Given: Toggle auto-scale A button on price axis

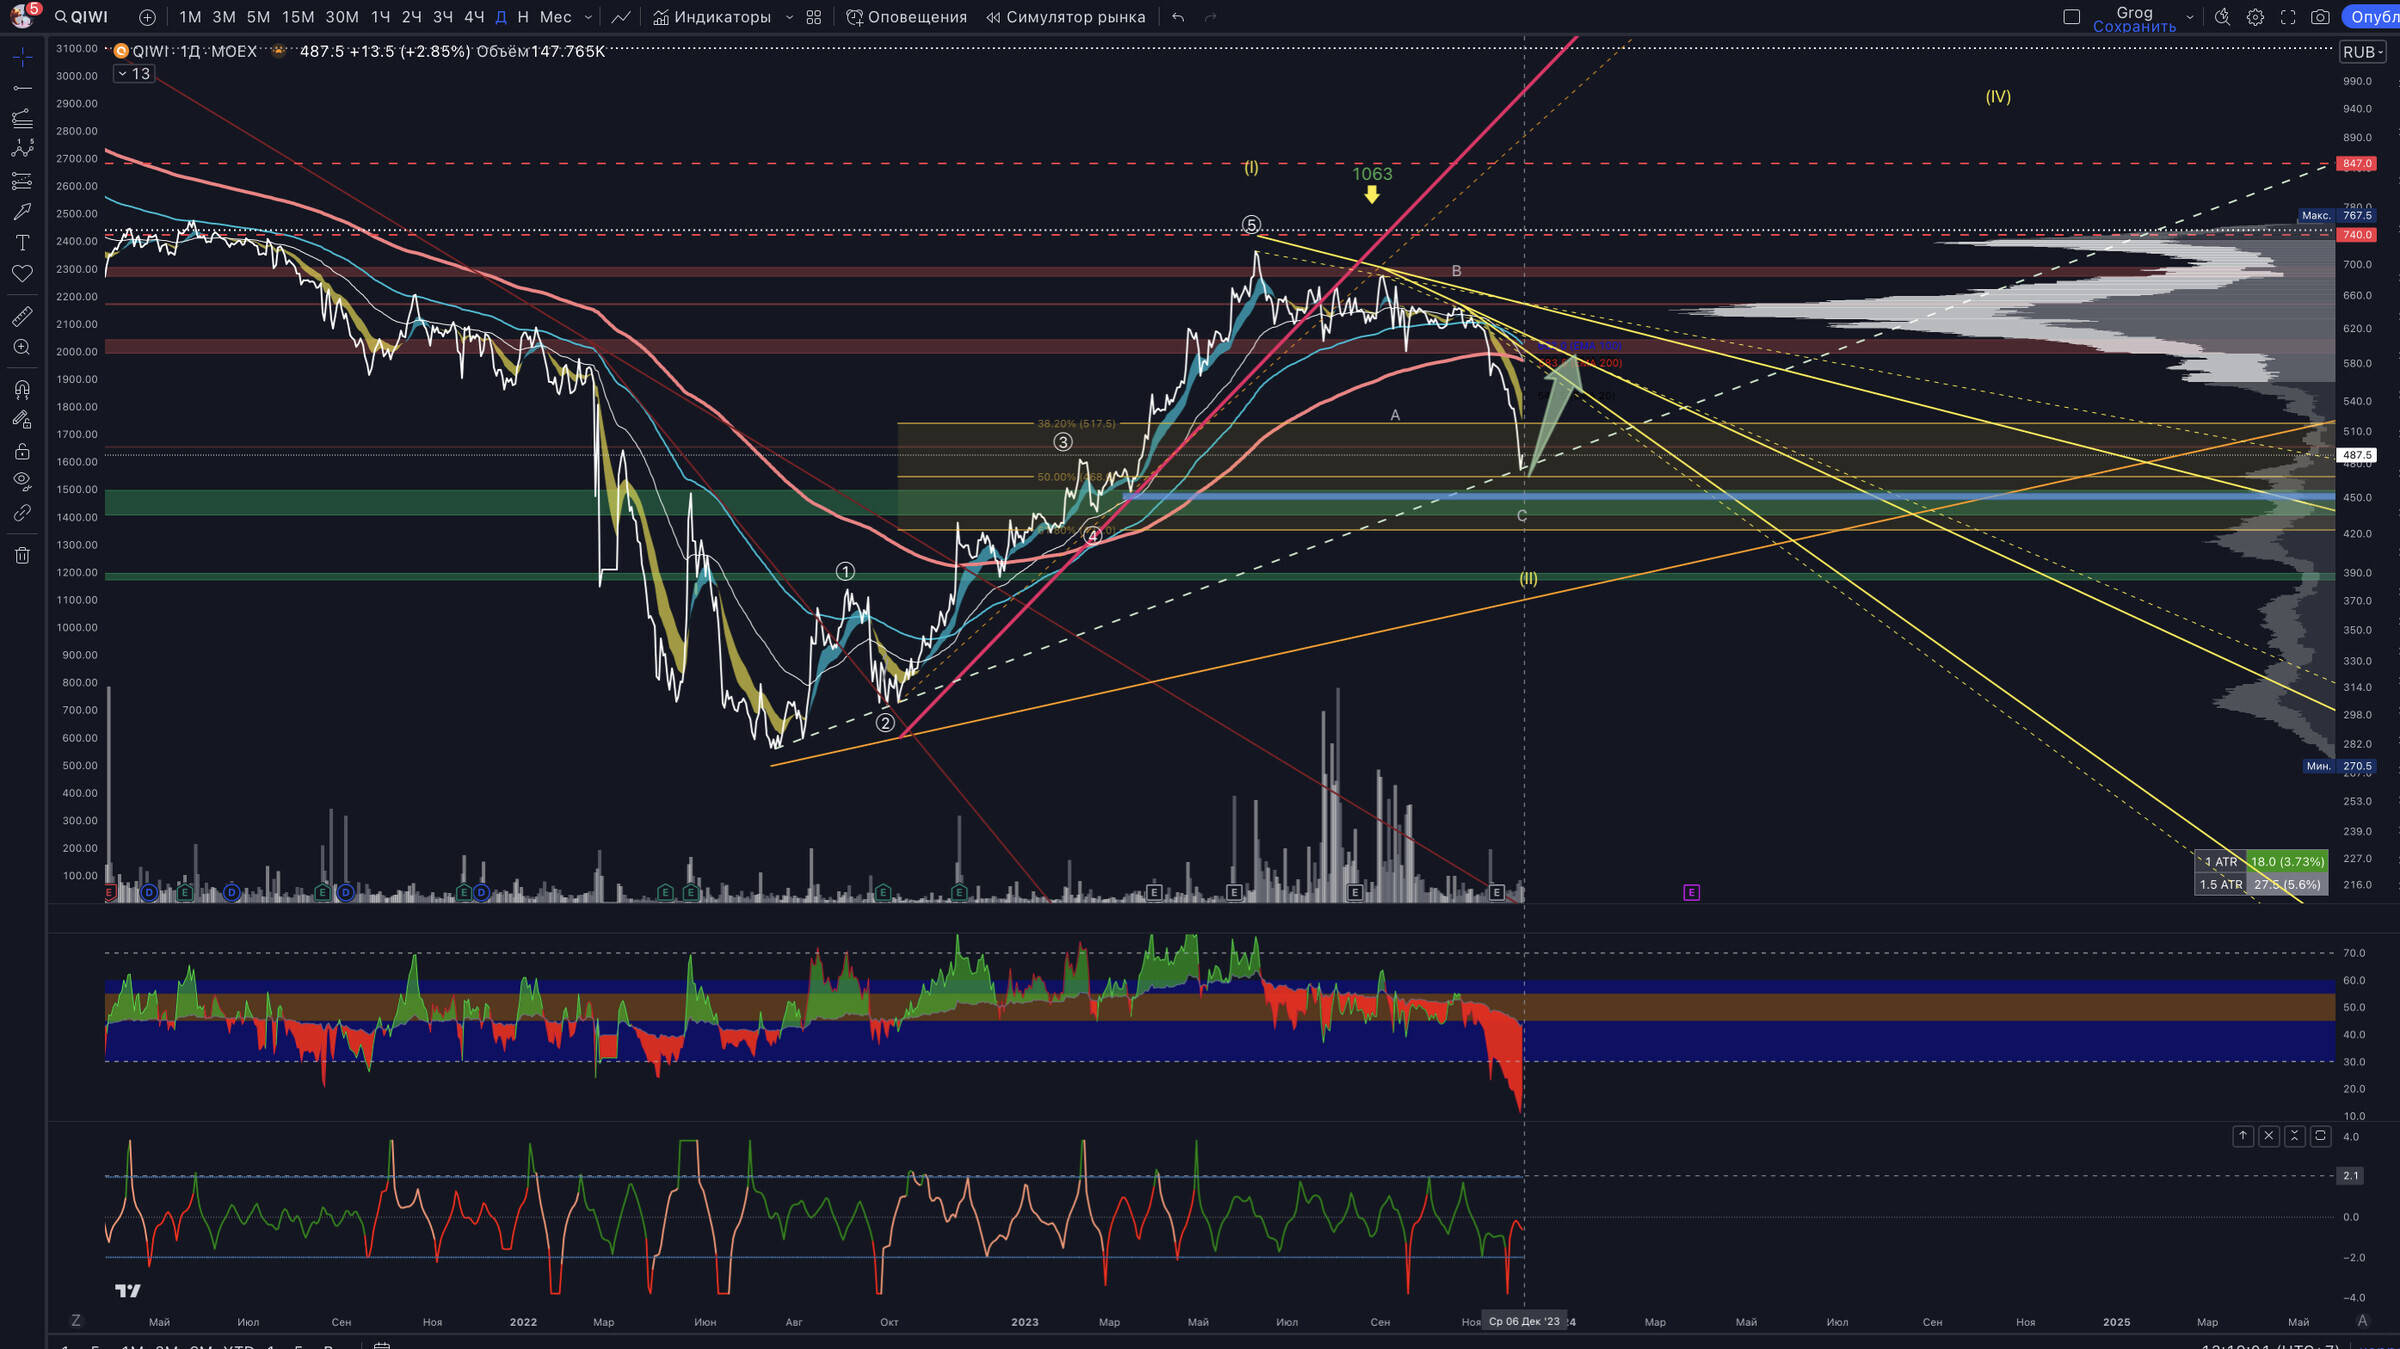Looking at the screenshot, I should [2362, 1321].
